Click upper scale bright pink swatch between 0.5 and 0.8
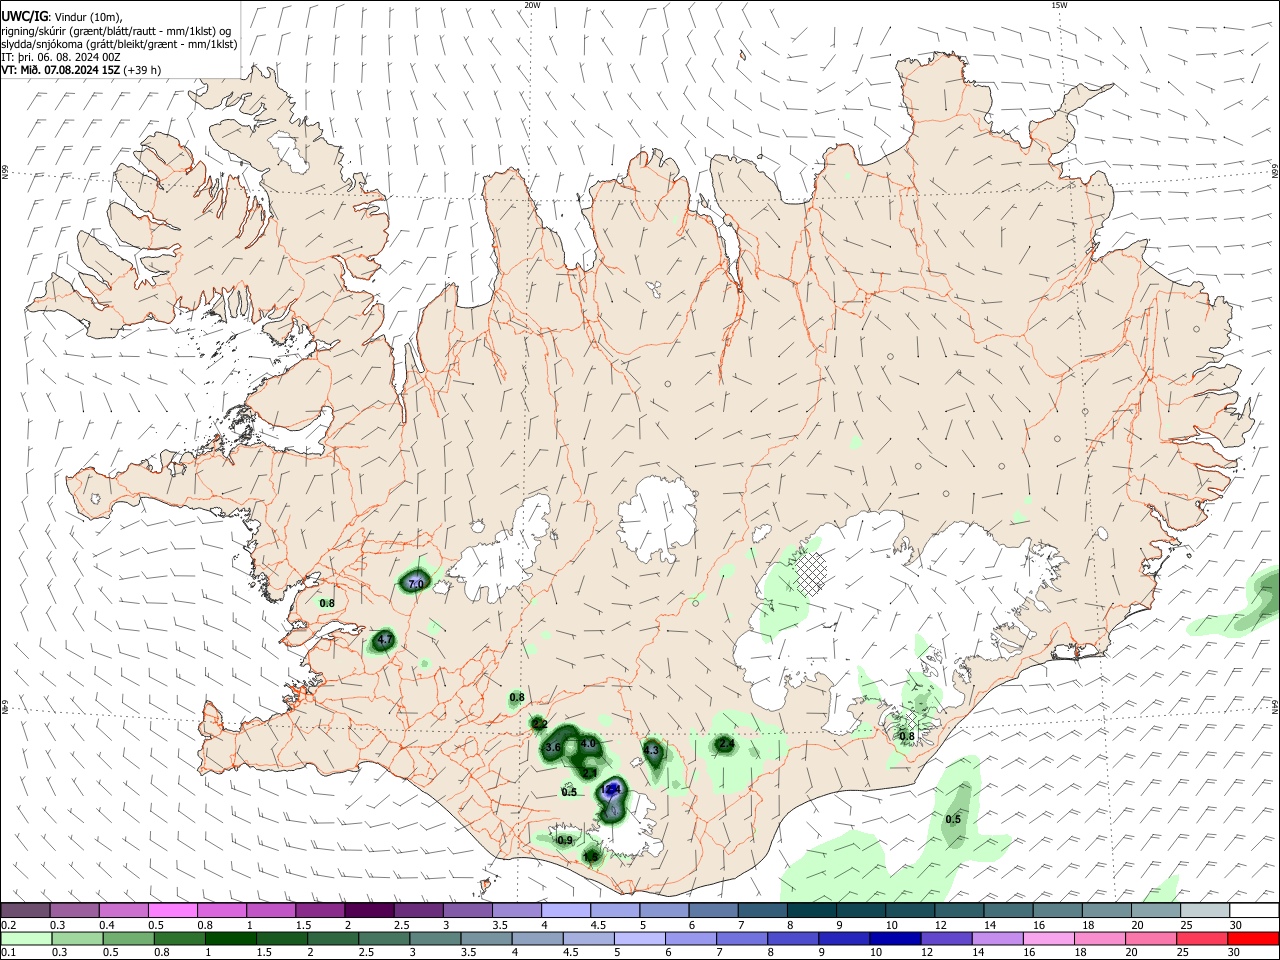The image size is (1280, 960). [x=173, y=910]
